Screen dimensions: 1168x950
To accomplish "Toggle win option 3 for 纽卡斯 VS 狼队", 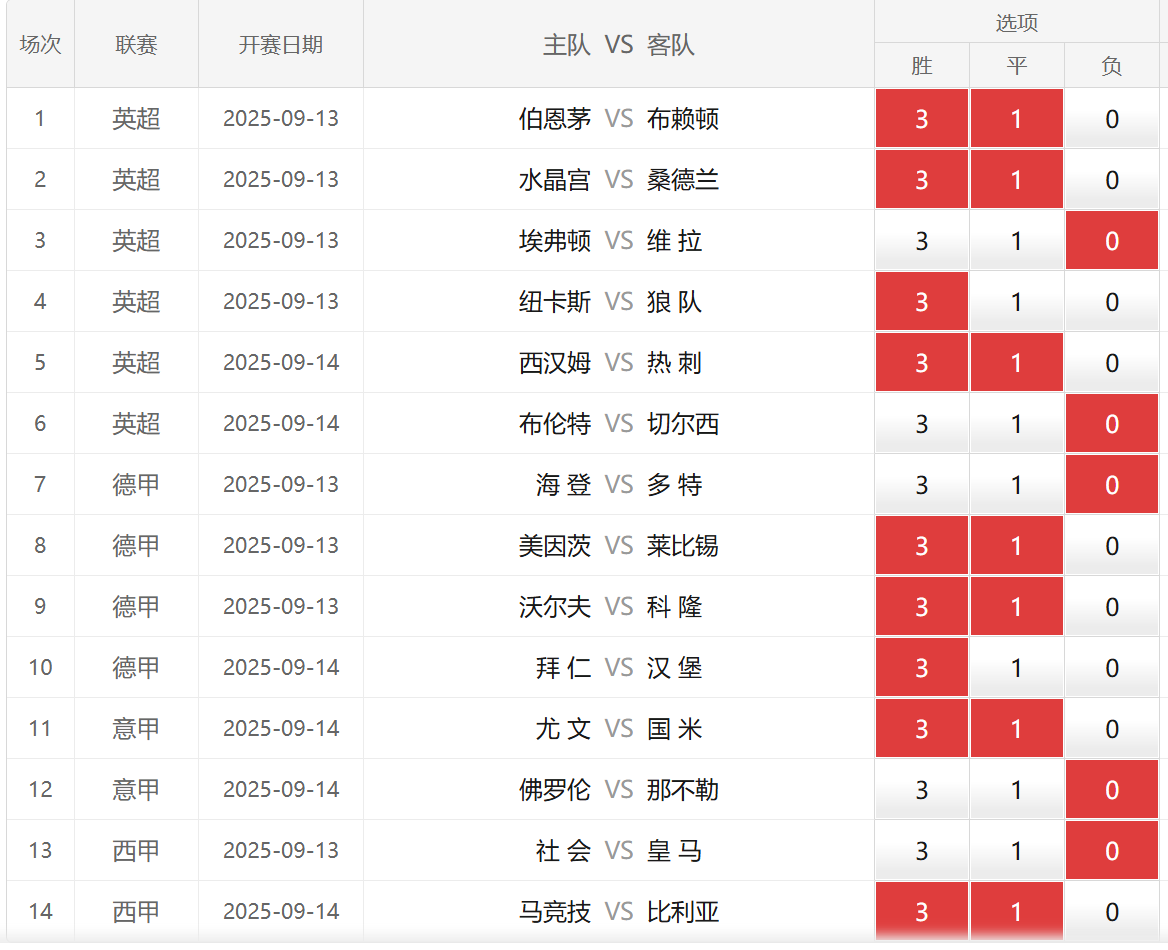I will (921, 302).
